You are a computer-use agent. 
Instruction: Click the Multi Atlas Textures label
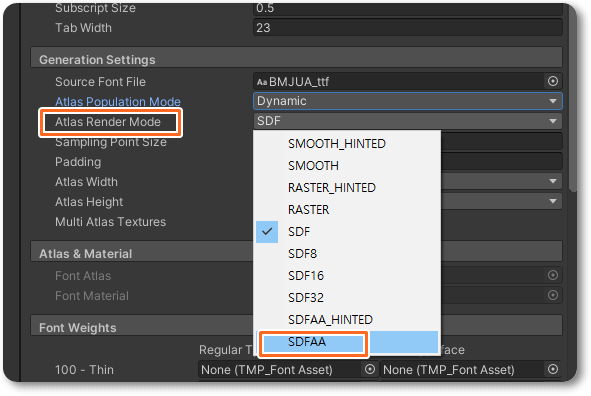click(x=110, y=222)
